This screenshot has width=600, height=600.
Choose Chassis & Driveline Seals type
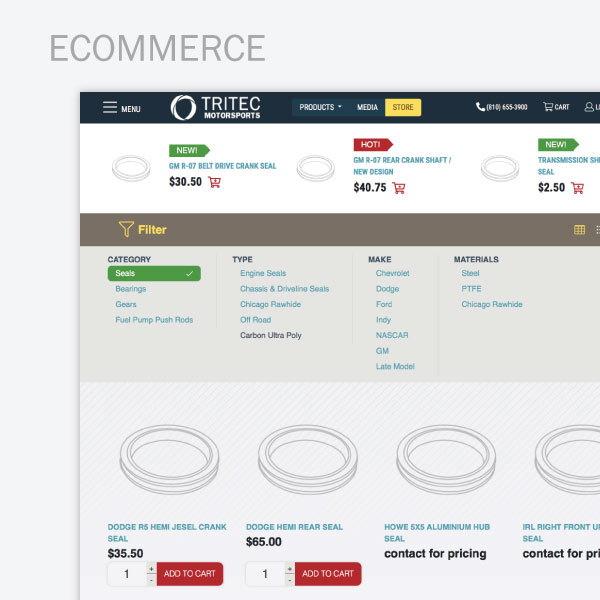(x=284, y=289)
